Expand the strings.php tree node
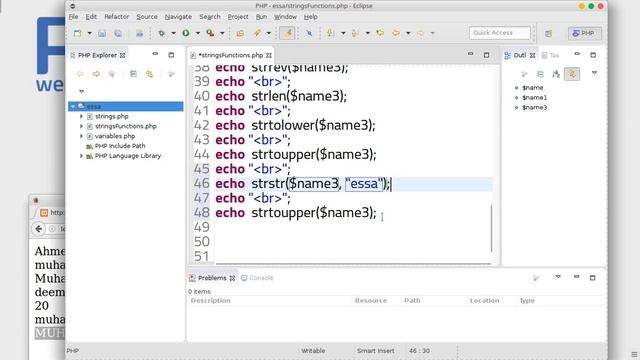Screen dimensions: 640x360 pyautogui.click(x=81, y=116)
